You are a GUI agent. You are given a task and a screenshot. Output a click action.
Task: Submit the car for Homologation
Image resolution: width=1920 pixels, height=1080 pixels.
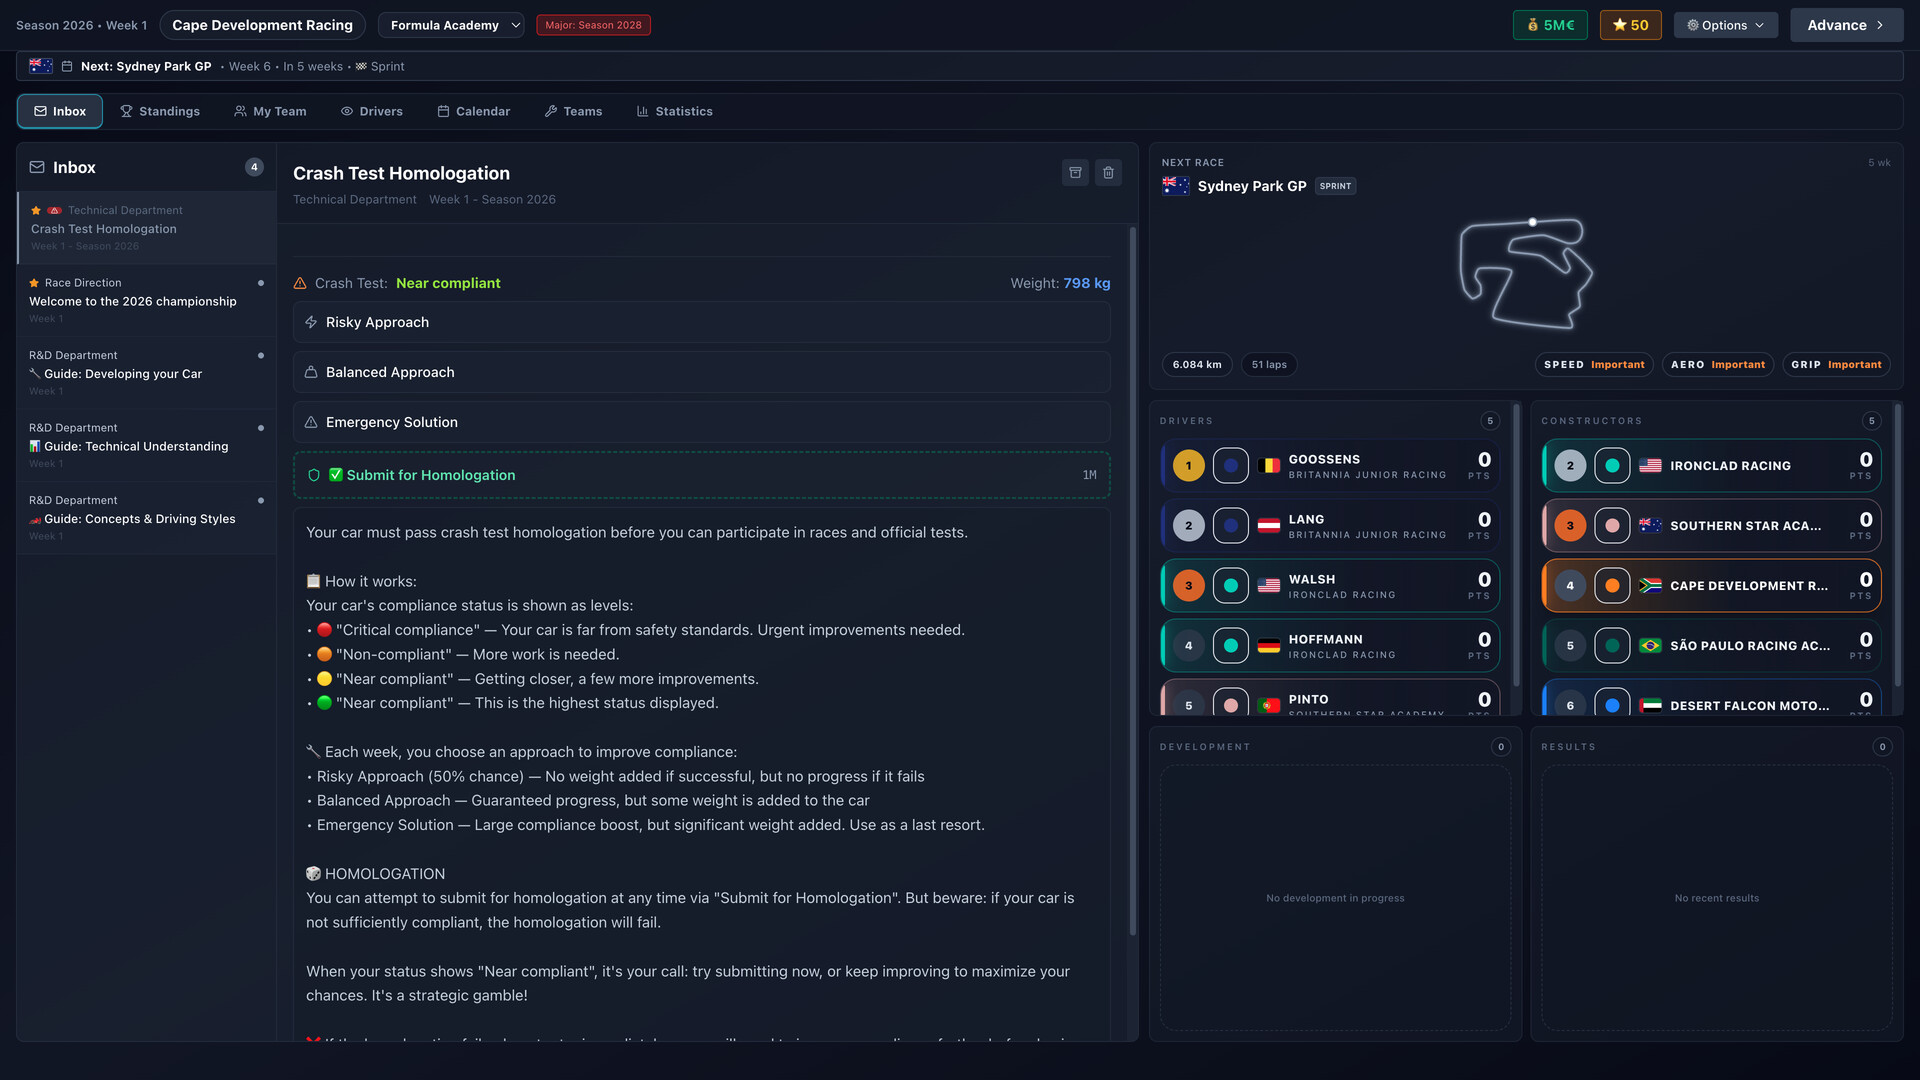coord(430,475)
